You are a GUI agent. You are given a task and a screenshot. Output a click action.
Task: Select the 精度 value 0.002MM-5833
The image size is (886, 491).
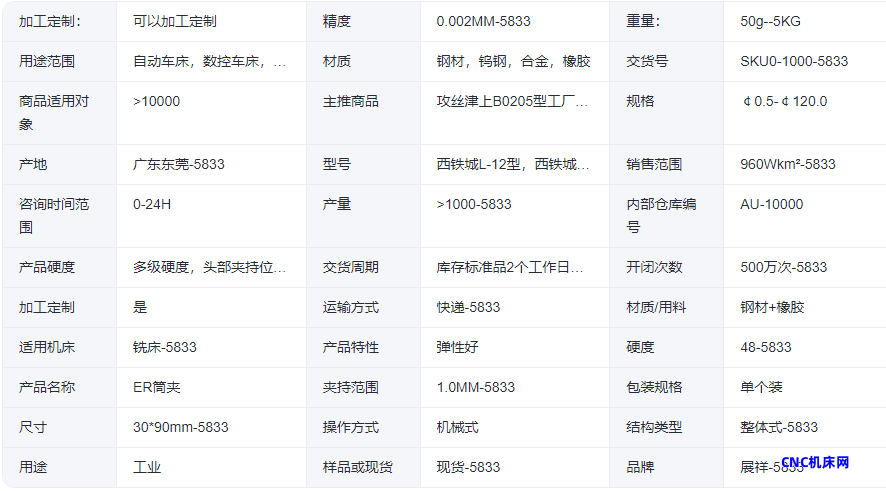click(x=484, y=21)
